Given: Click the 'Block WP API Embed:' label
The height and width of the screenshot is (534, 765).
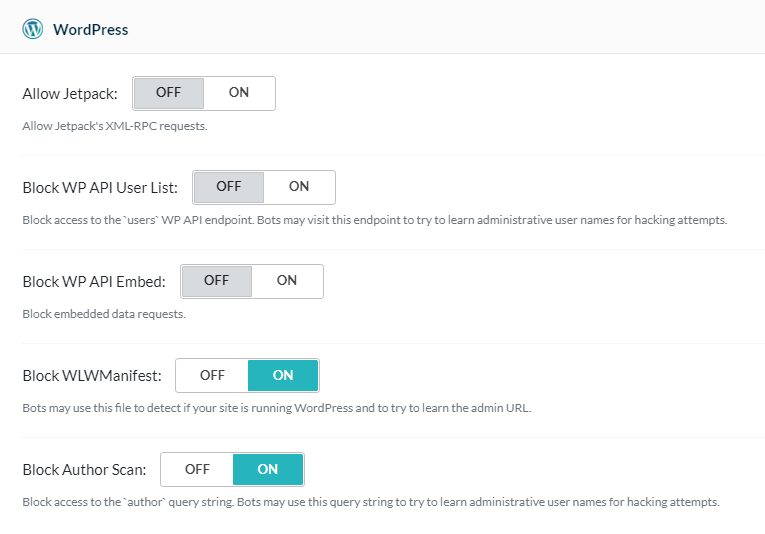Looking at the screenshot, I should [x=94, y=282].
